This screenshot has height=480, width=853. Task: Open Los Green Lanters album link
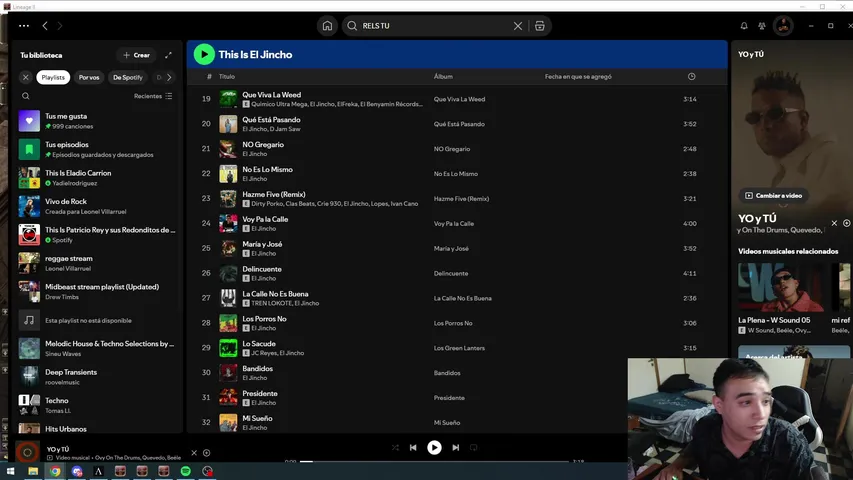(459, 348)
